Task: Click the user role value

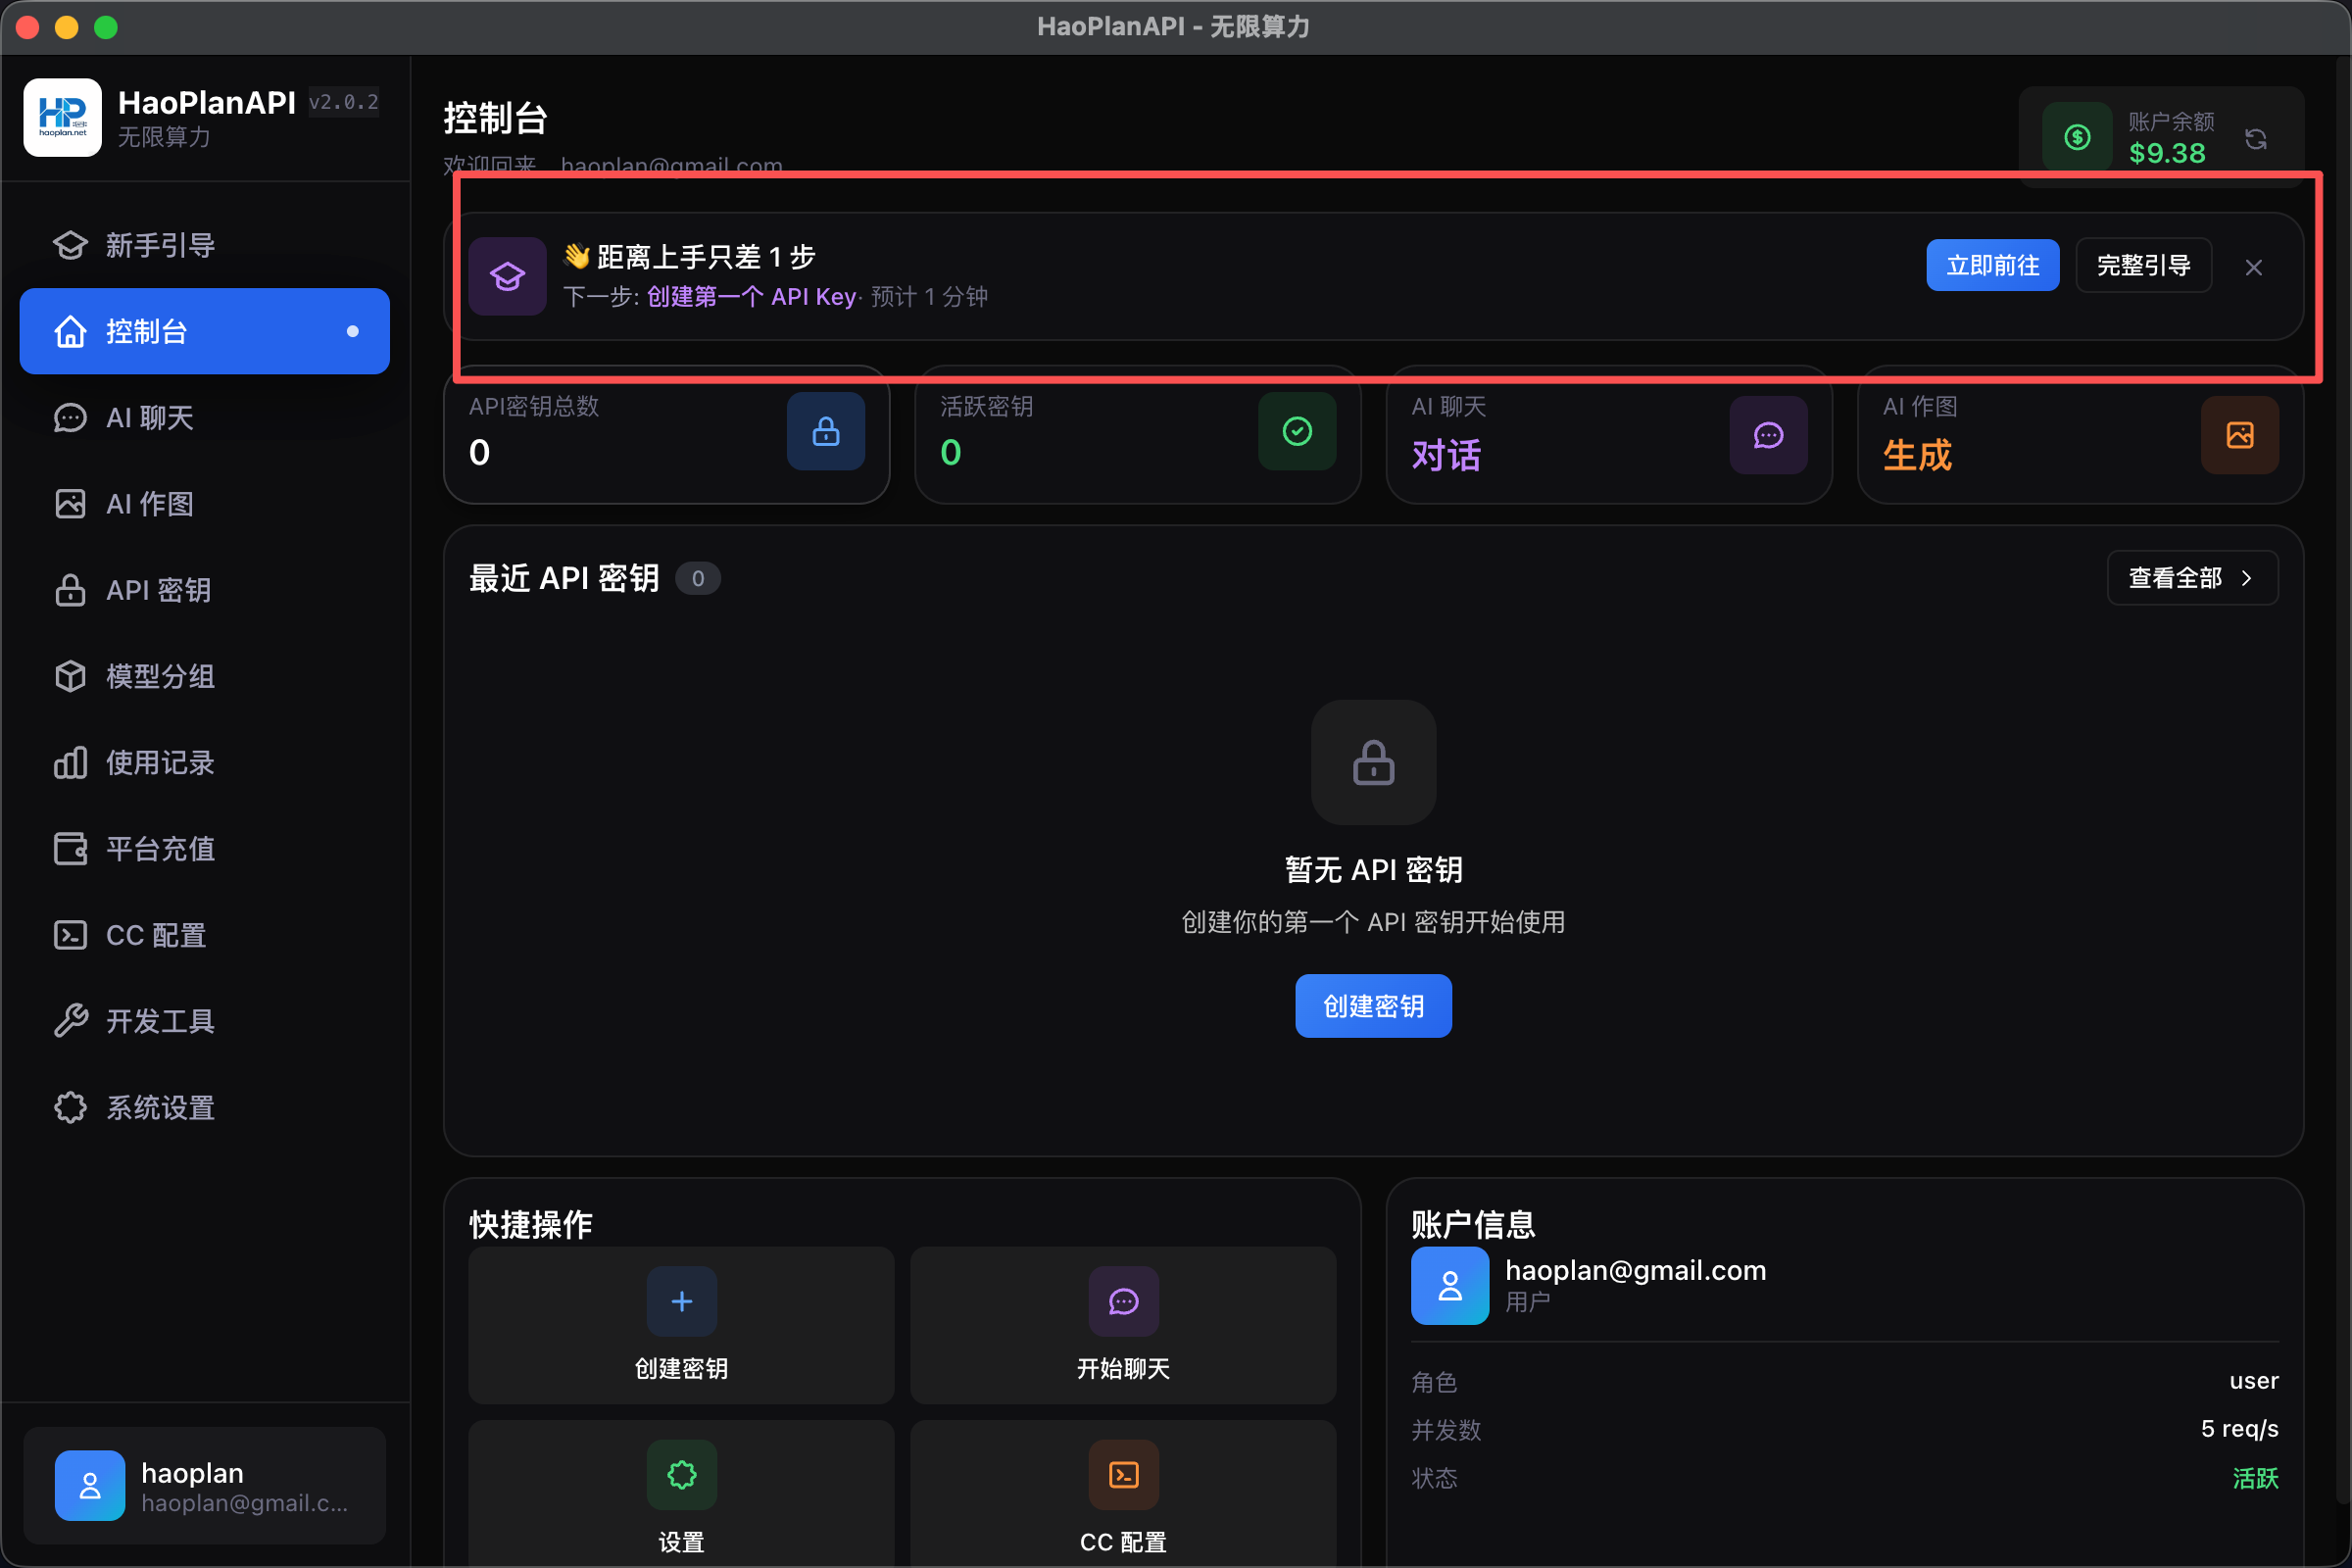Action: pos(2253,1380)
